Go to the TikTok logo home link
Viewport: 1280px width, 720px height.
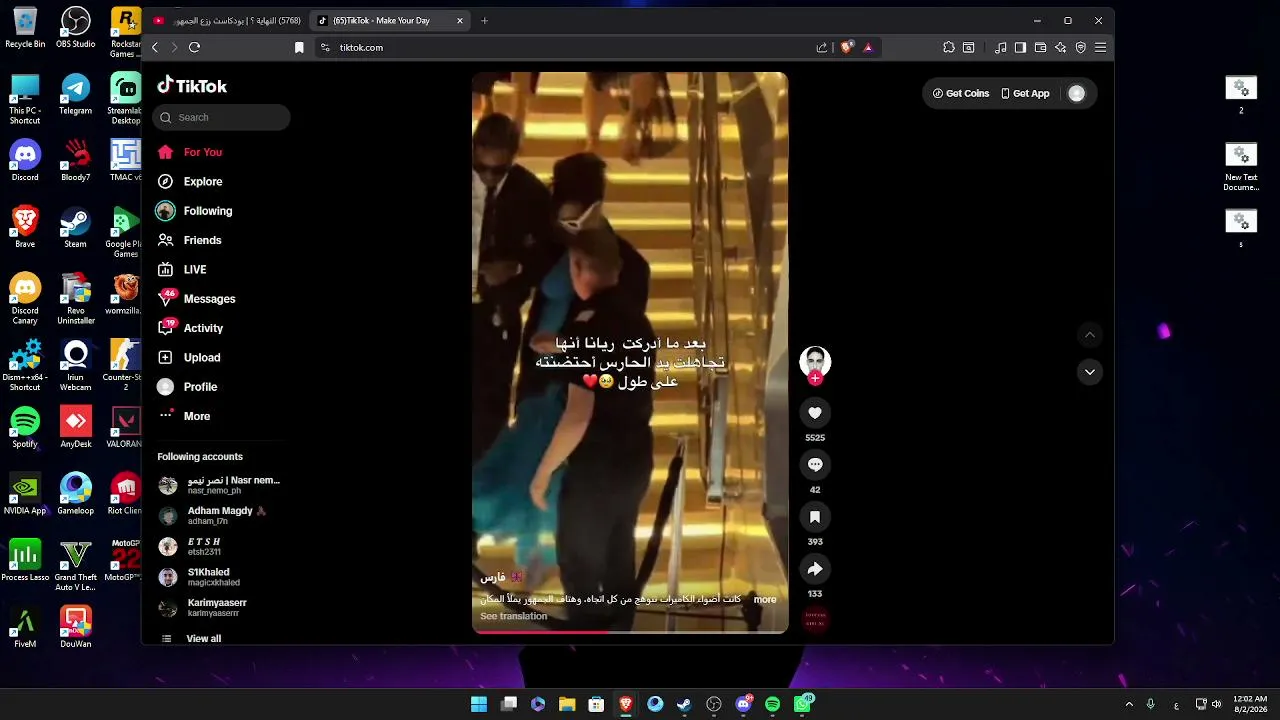[192, 86]
